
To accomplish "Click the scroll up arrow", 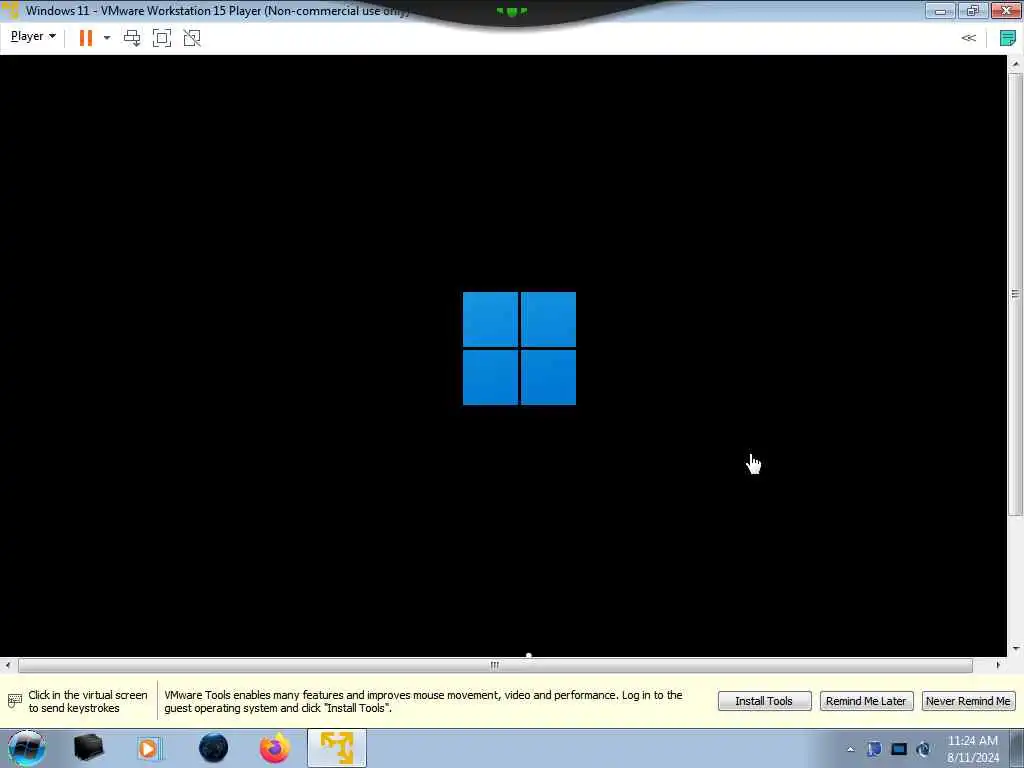I will click(1015, 64).
